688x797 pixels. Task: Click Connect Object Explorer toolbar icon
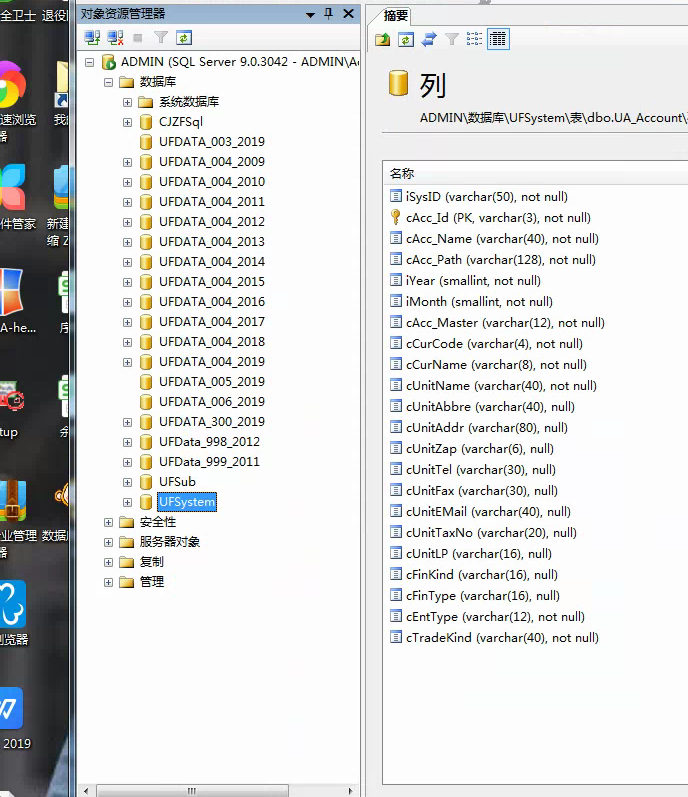coord(92,38)
